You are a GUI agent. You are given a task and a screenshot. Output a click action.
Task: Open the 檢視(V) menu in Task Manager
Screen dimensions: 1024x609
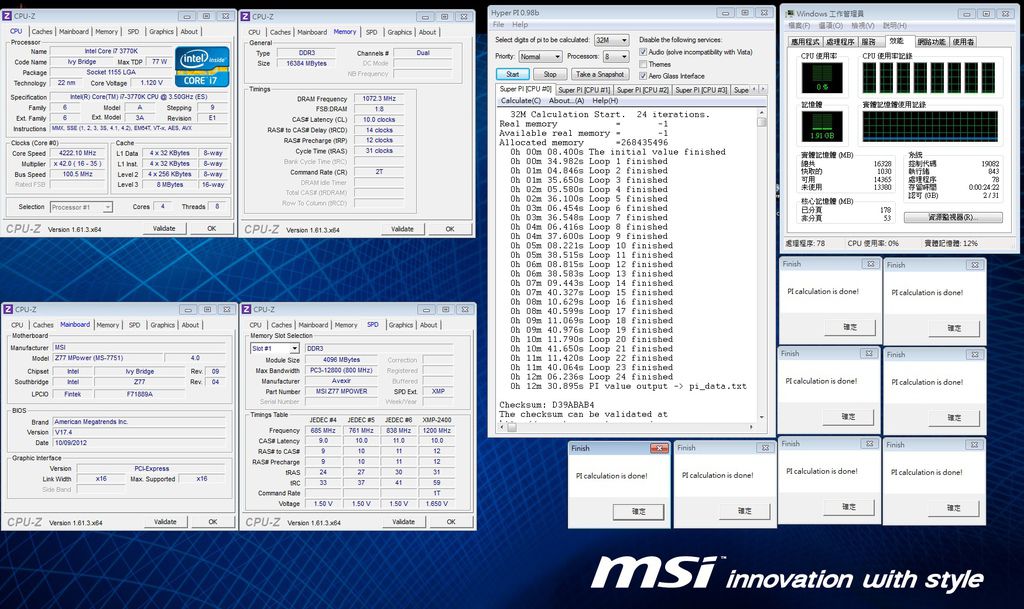tap(863, 25)
